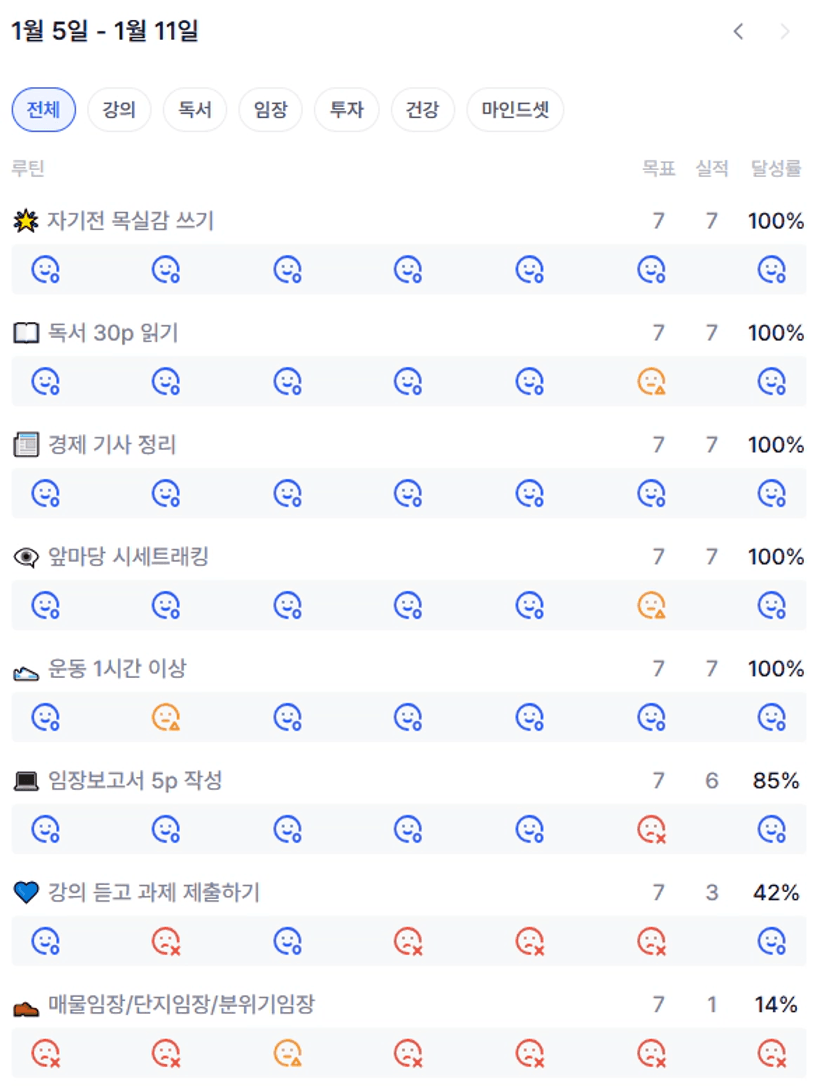Select the 강의 filter tab
827x1086 pixels.
click(x=119, y=110)
